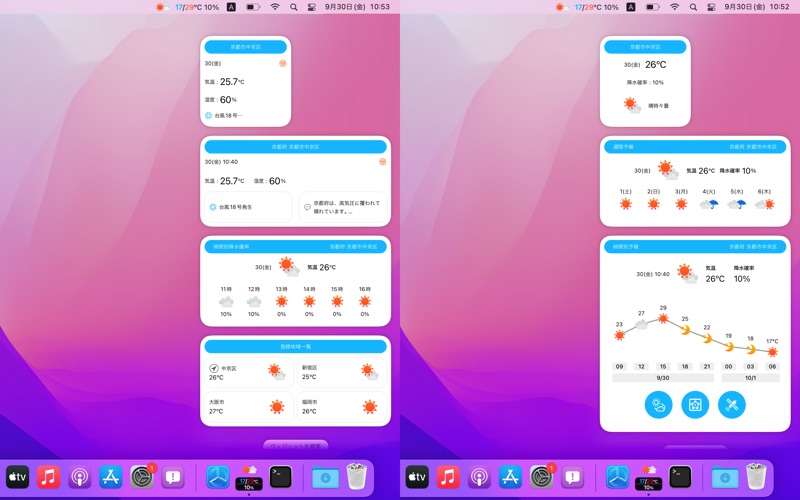Click the 00 hour label under the chart

click(x=729, y=366)
